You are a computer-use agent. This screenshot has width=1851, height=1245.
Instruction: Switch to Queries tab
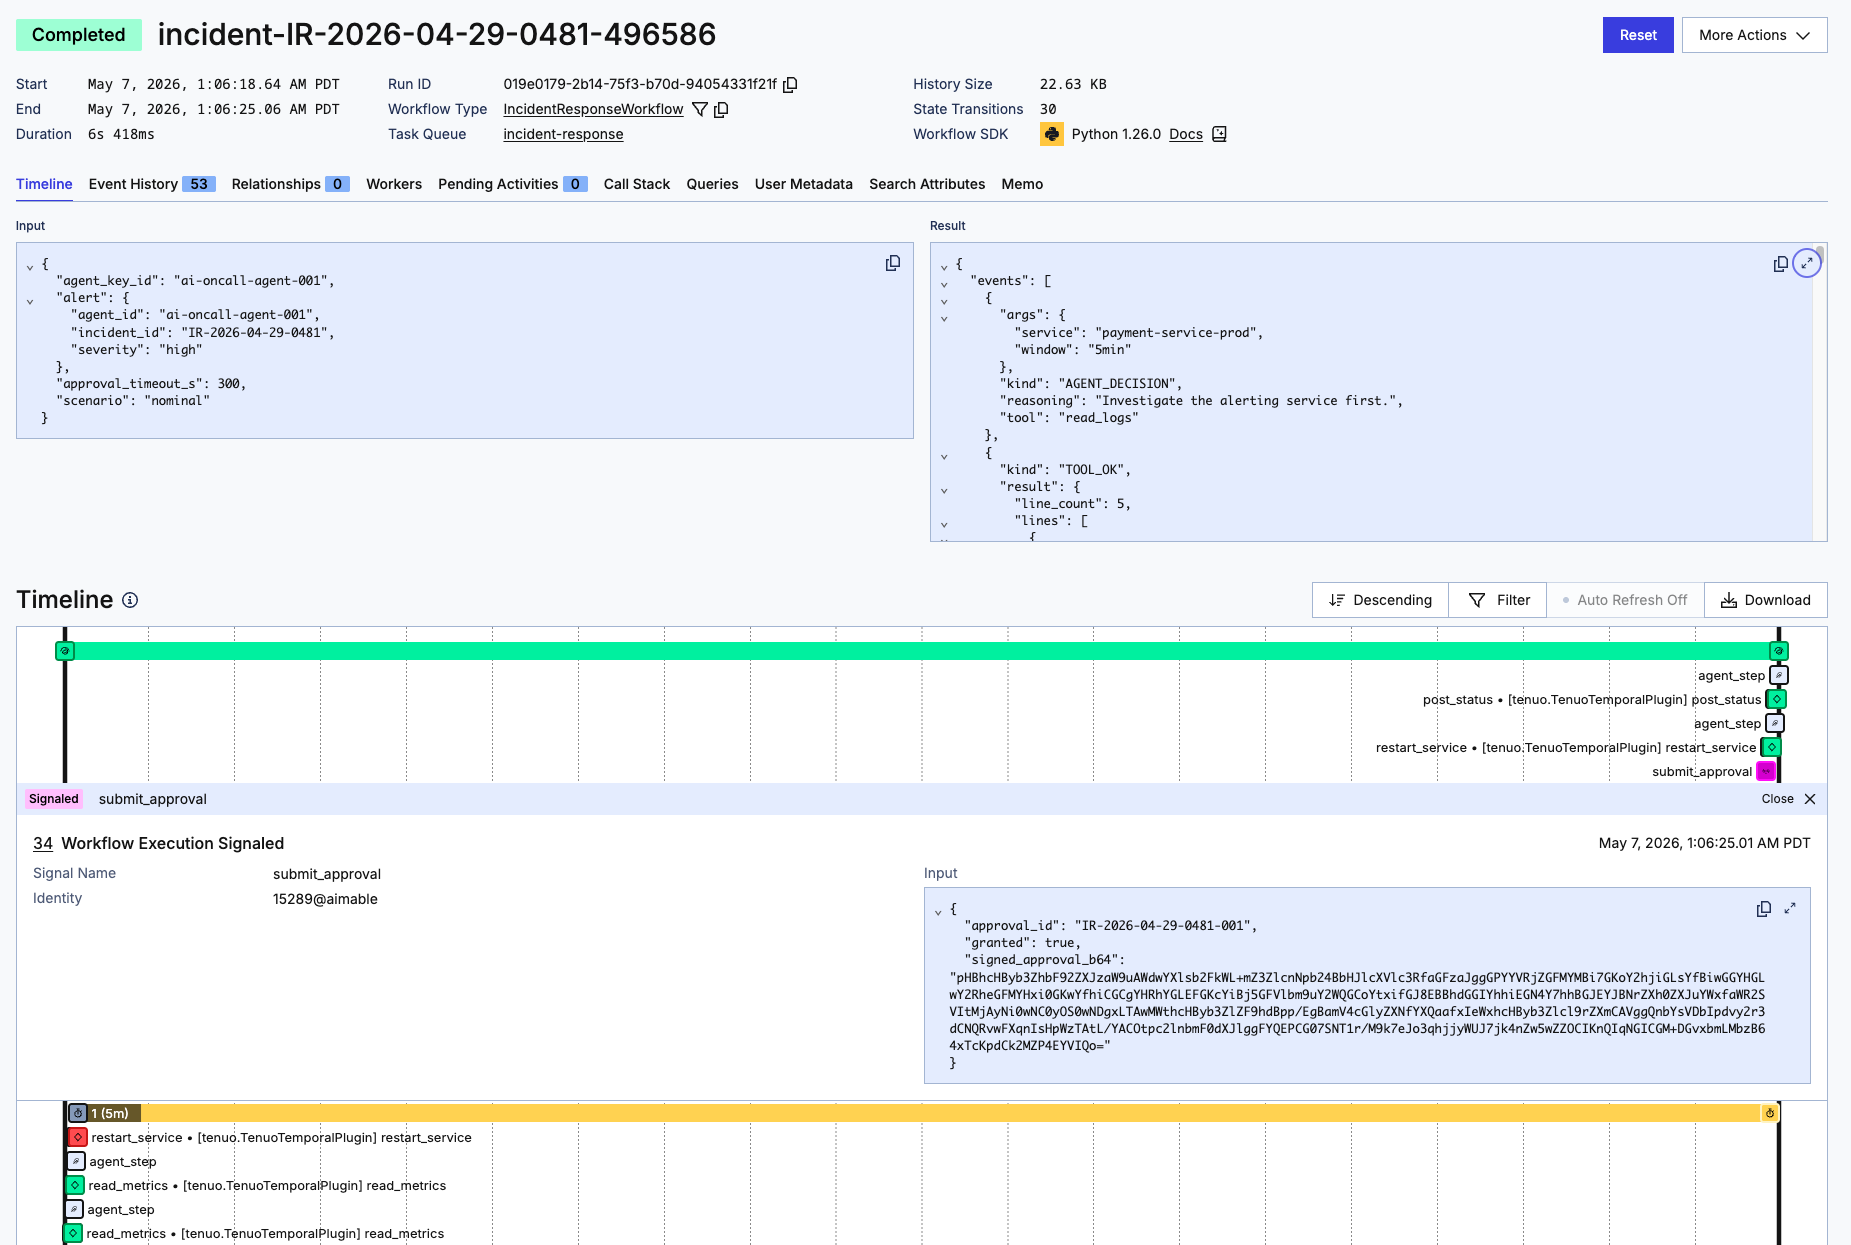(x=712, y=184)
